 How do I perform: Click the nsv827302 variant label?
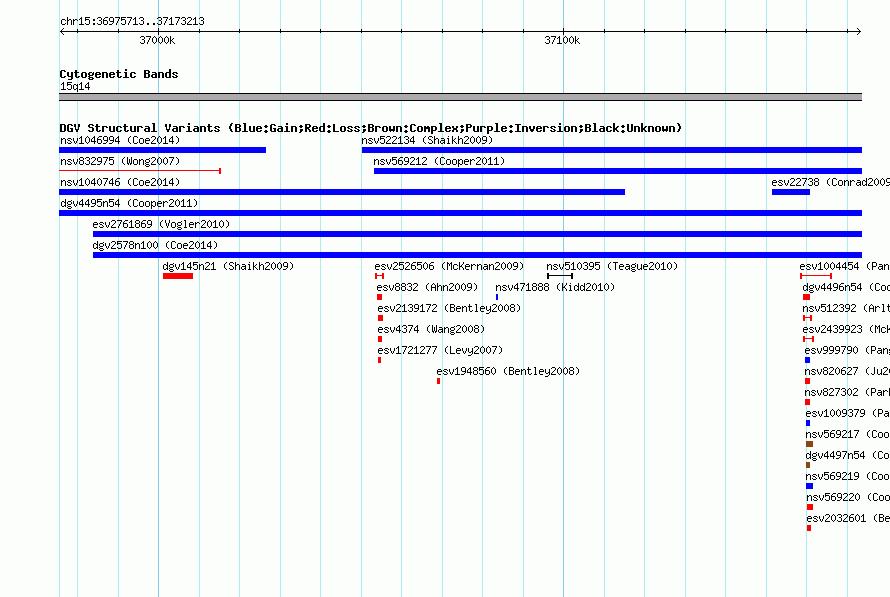[847, 392]
